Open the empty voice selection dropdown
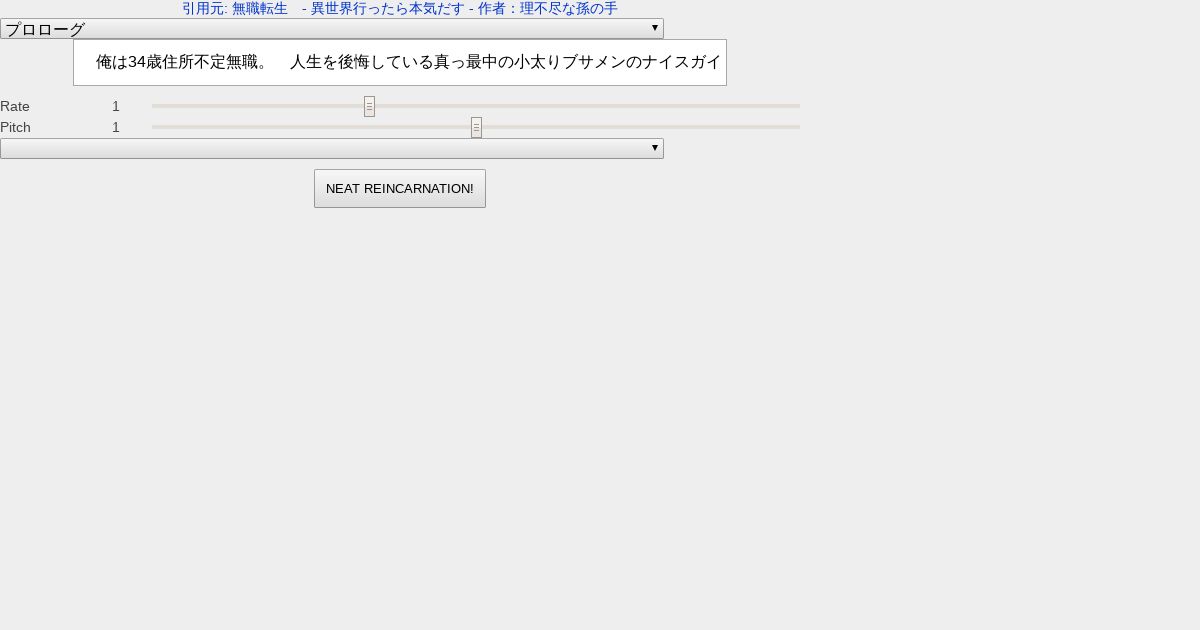Viewport: 1200px width, 630px height. (332, 148)
